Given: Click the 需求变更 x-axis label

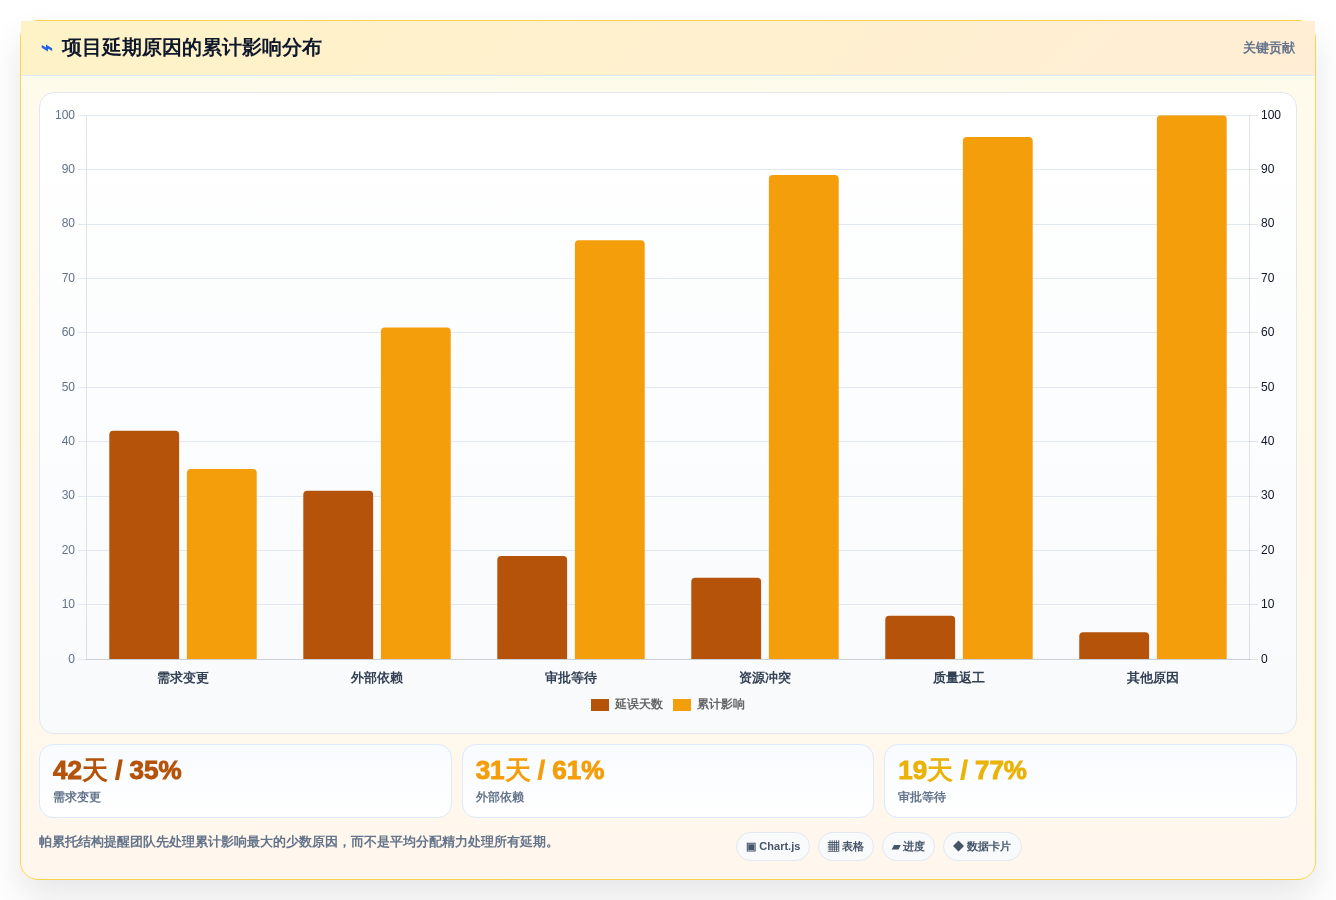Looking at the screenshot, I should point(183,678).
